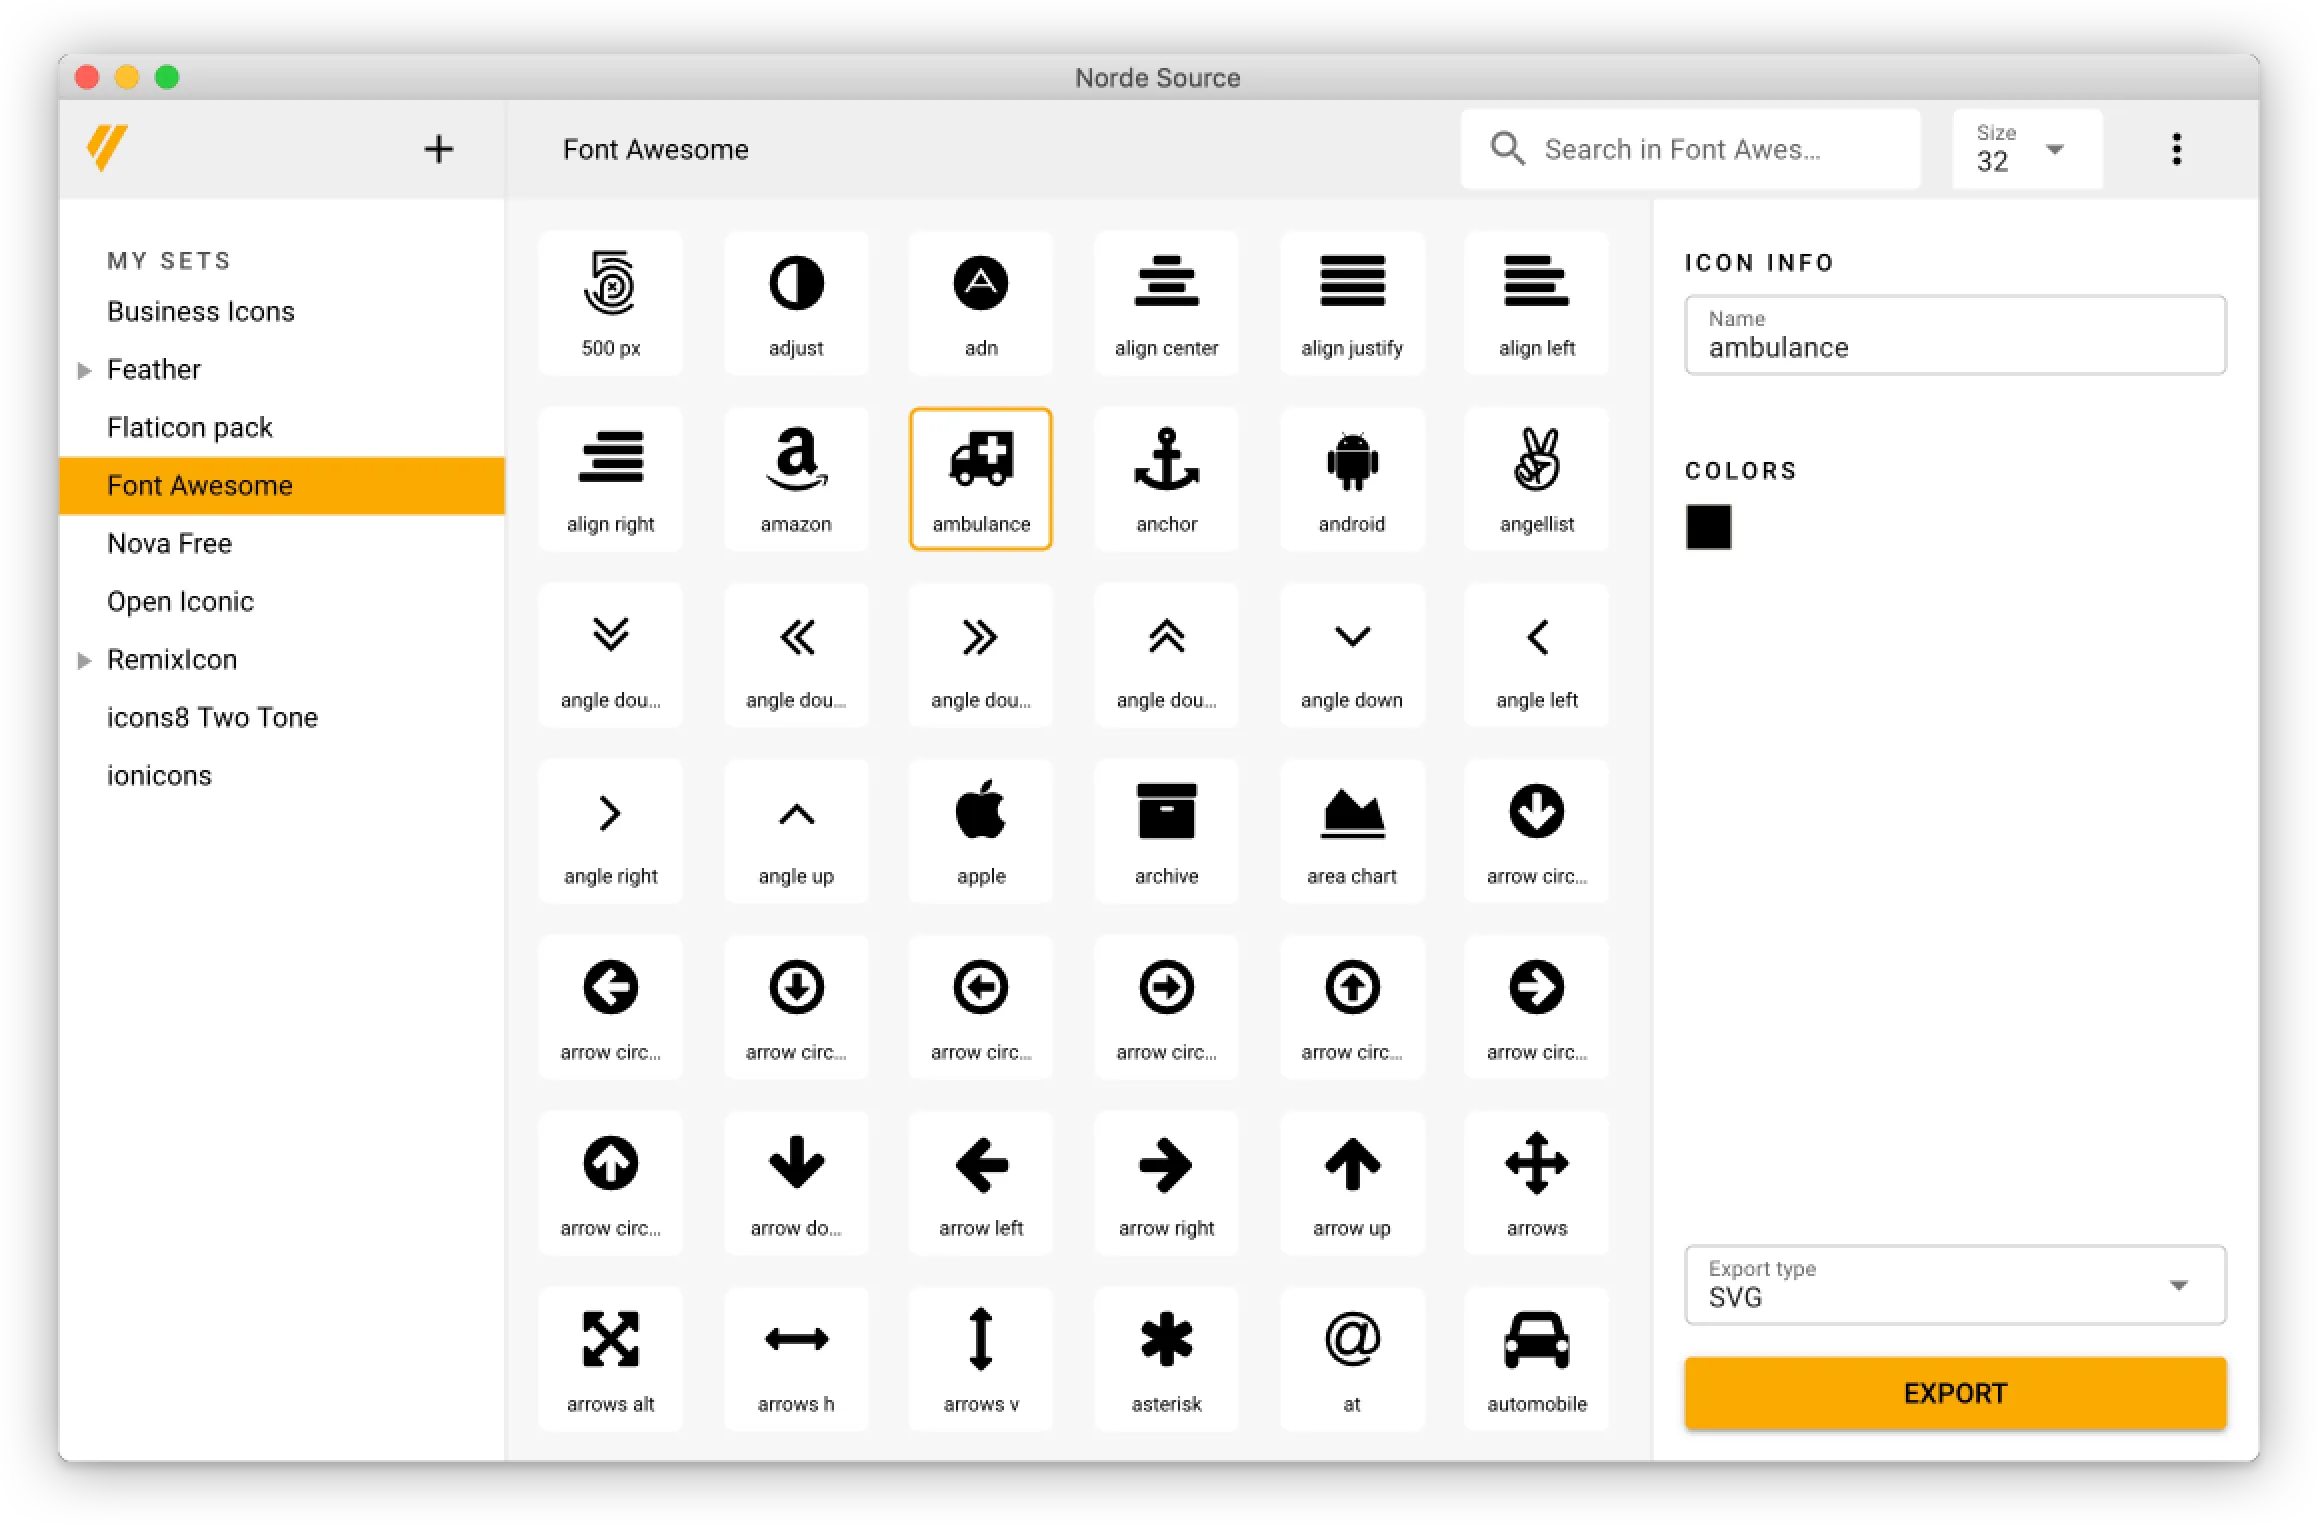2318x1524 pixels.
Task: Expand the Feather icon set
Action: (84, 369)
